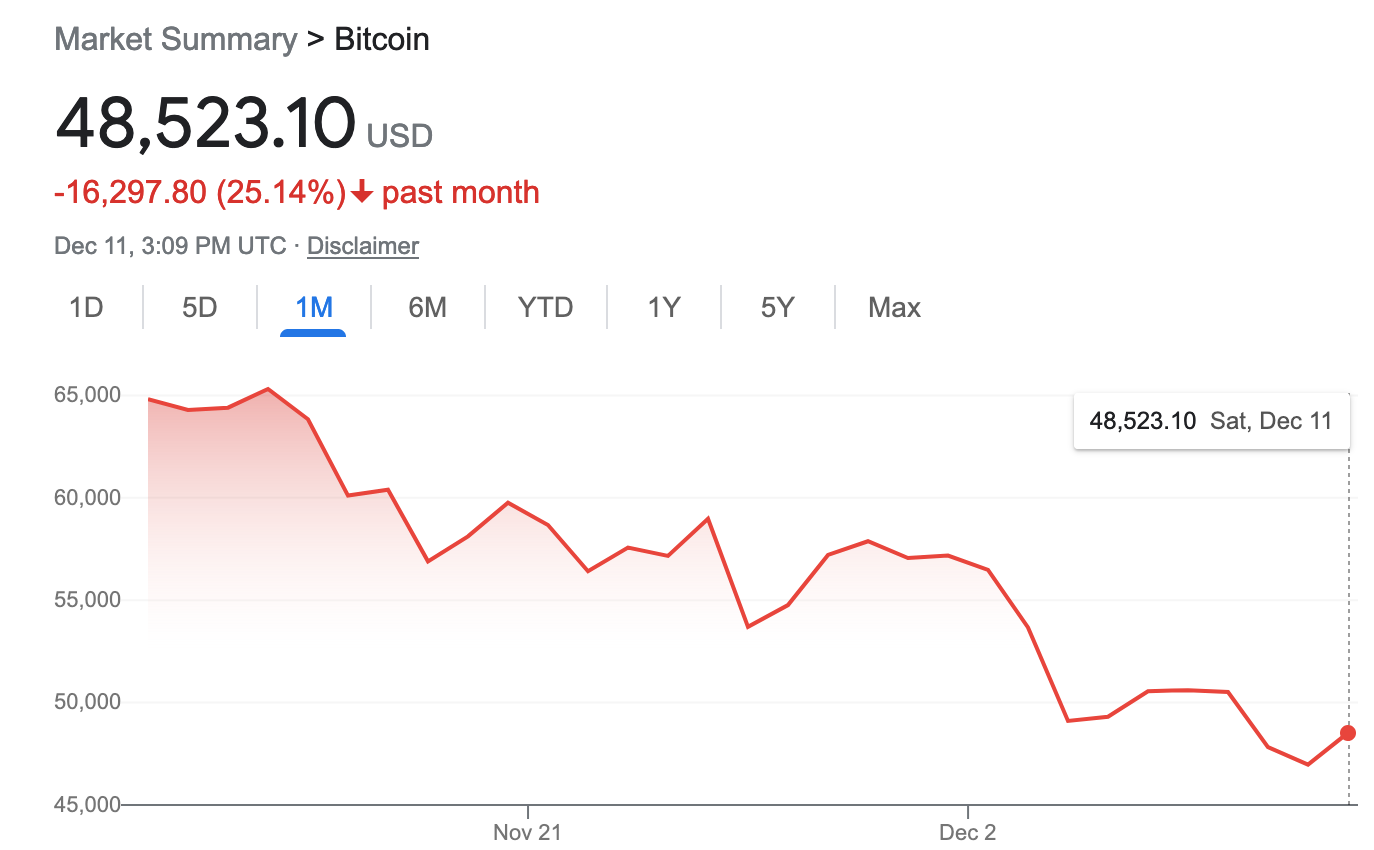Click the 50,000 y-axis label

pos(86,702)
